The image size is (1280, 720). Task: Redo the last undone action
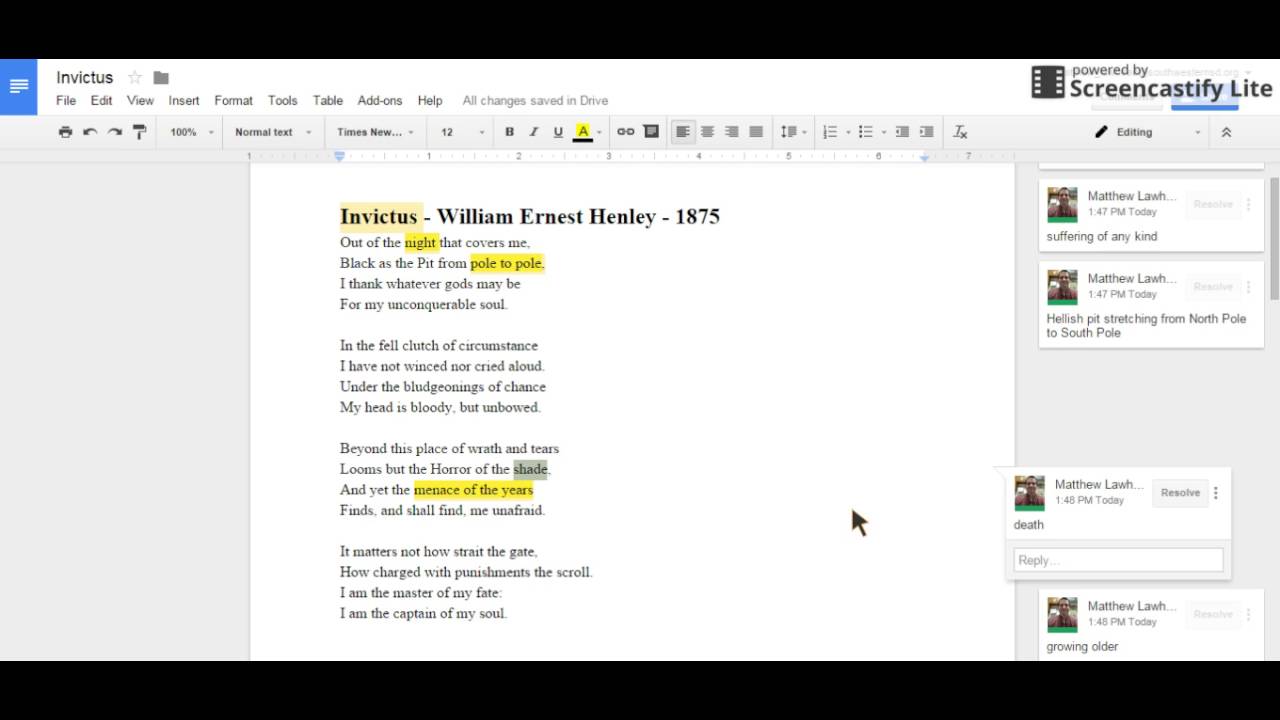[115, 132]
